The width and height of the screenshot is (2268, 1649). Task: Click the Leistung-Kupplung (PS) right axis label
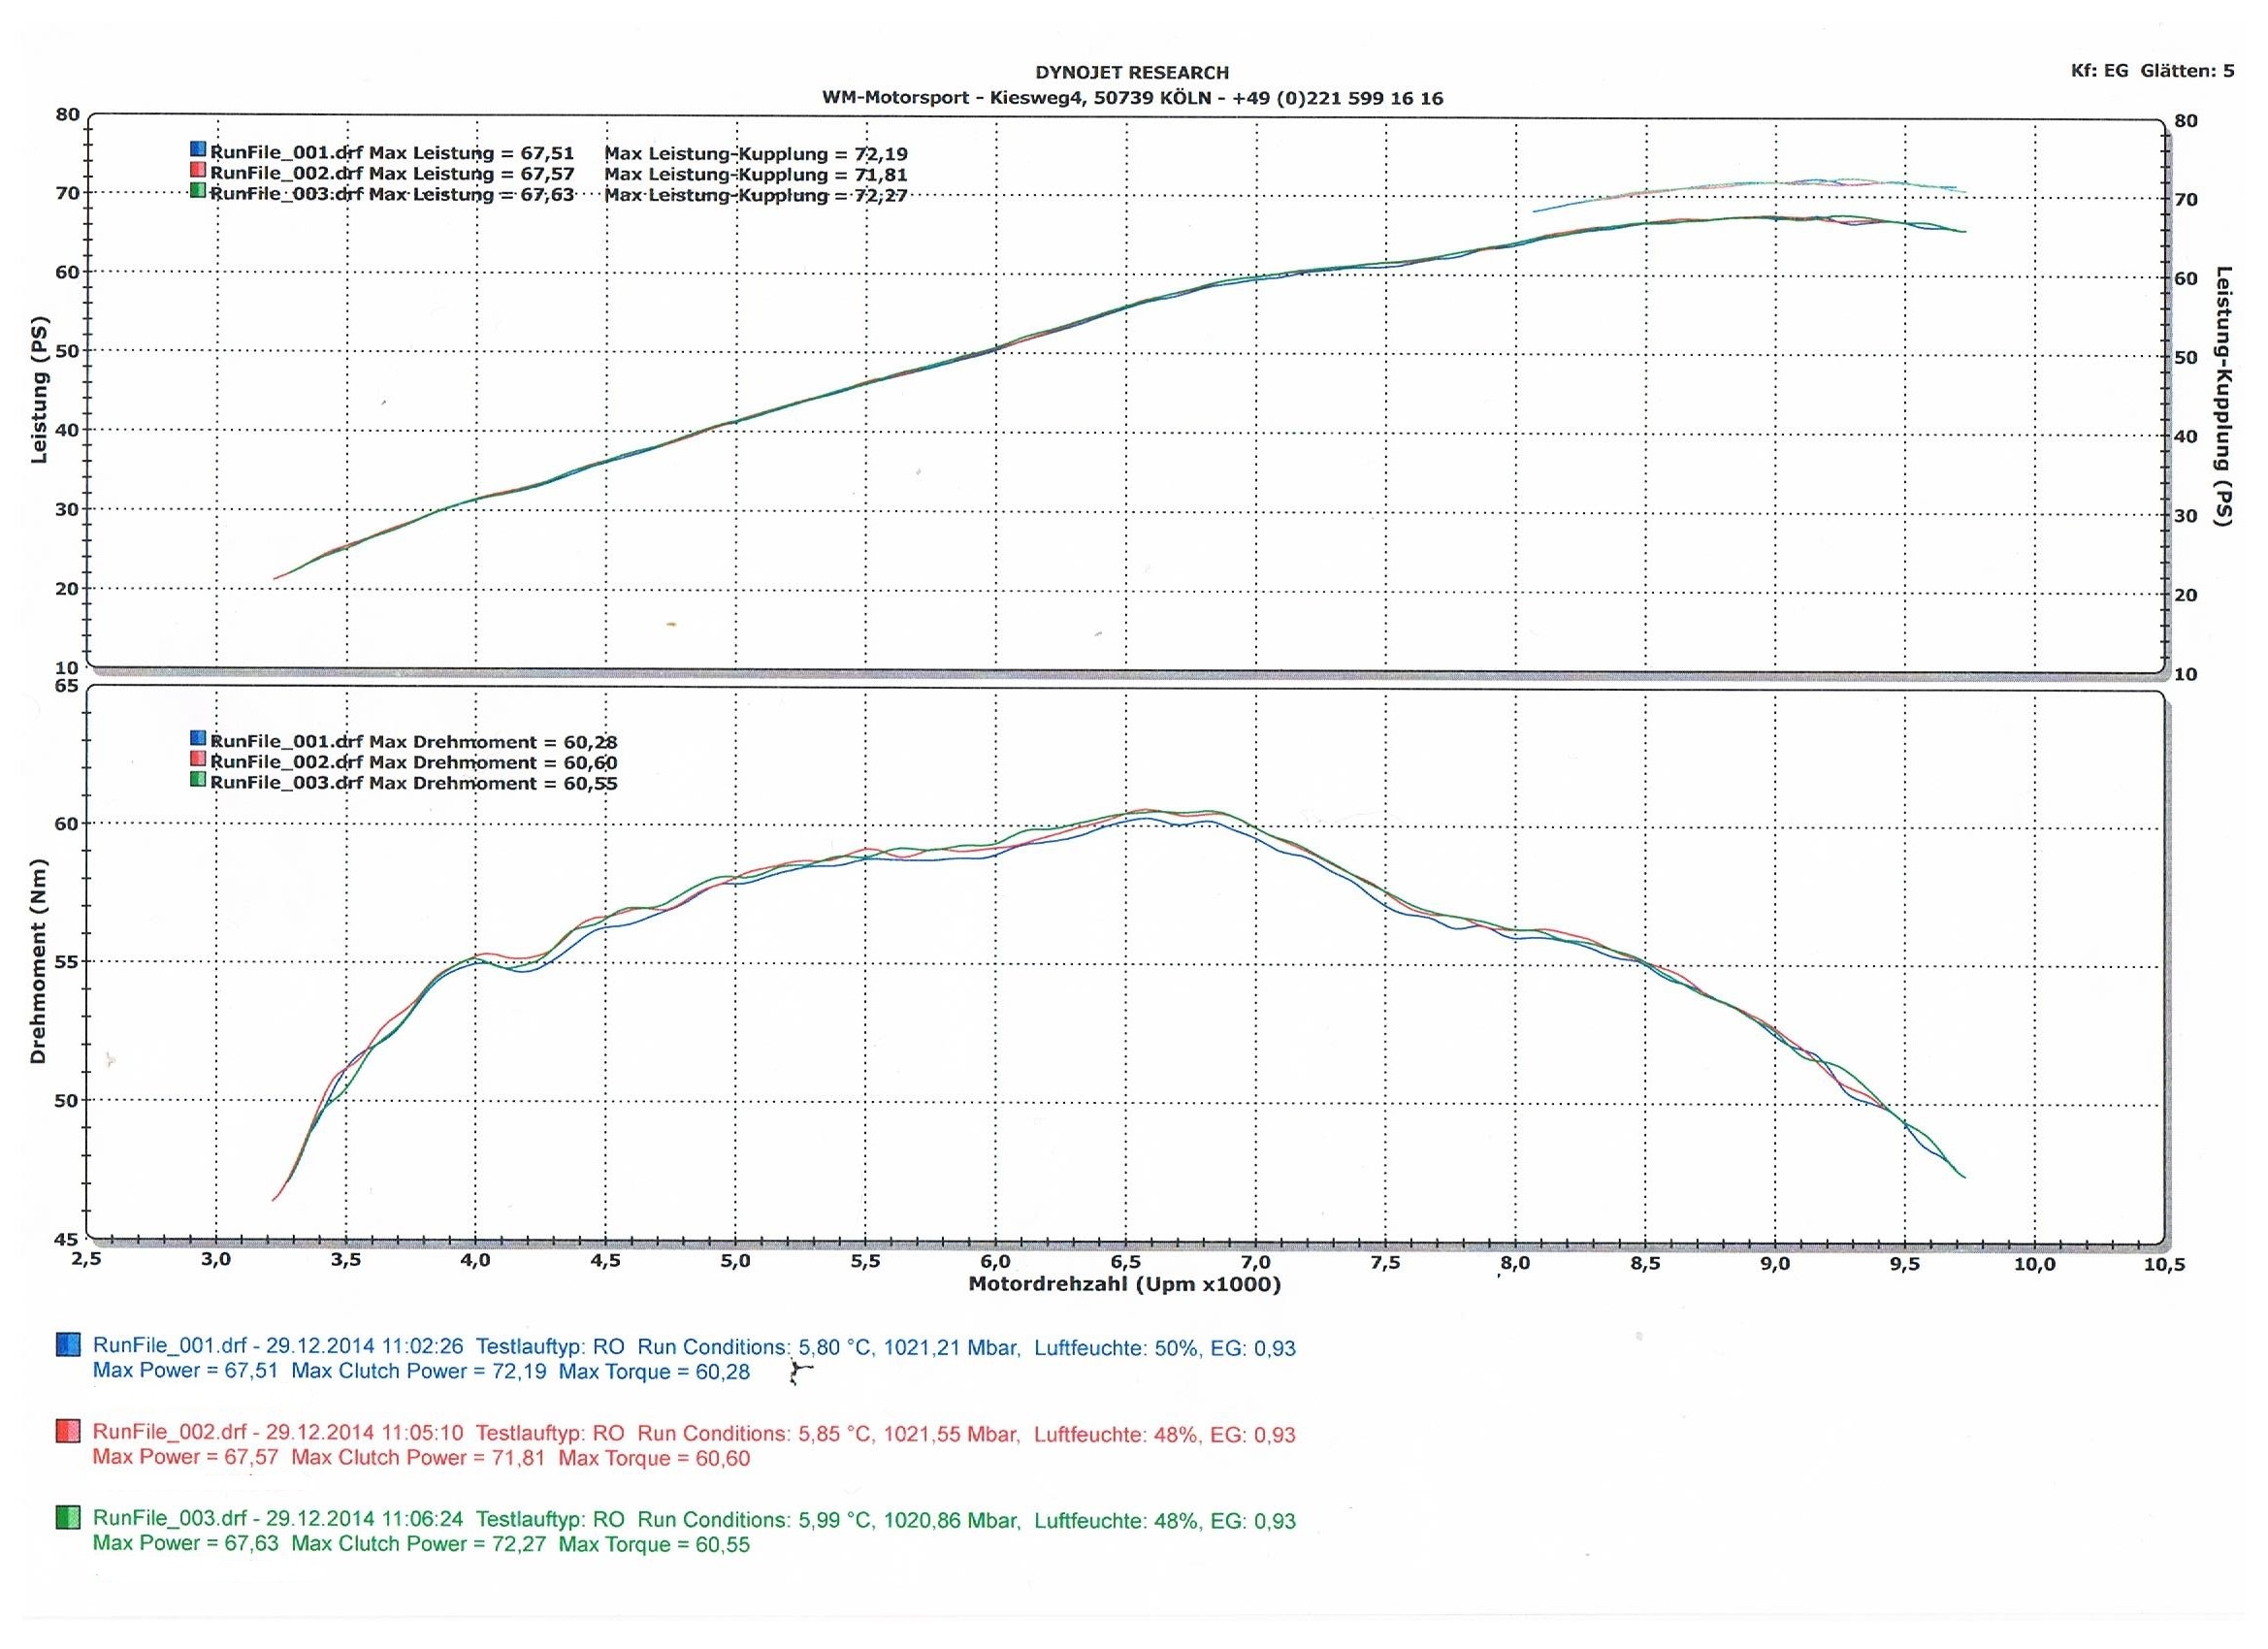(x=2222, y=396)
